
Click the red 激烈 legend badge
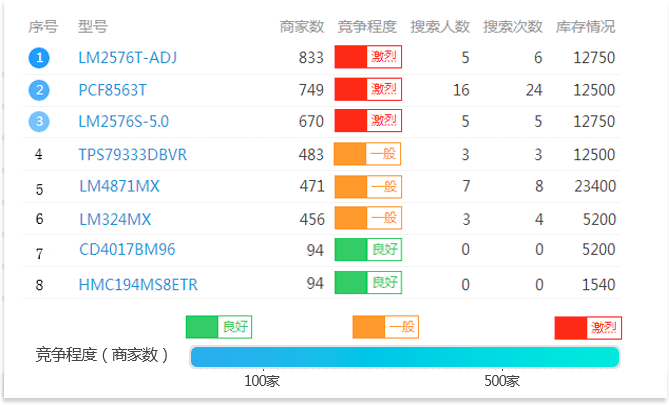point(588,328)
